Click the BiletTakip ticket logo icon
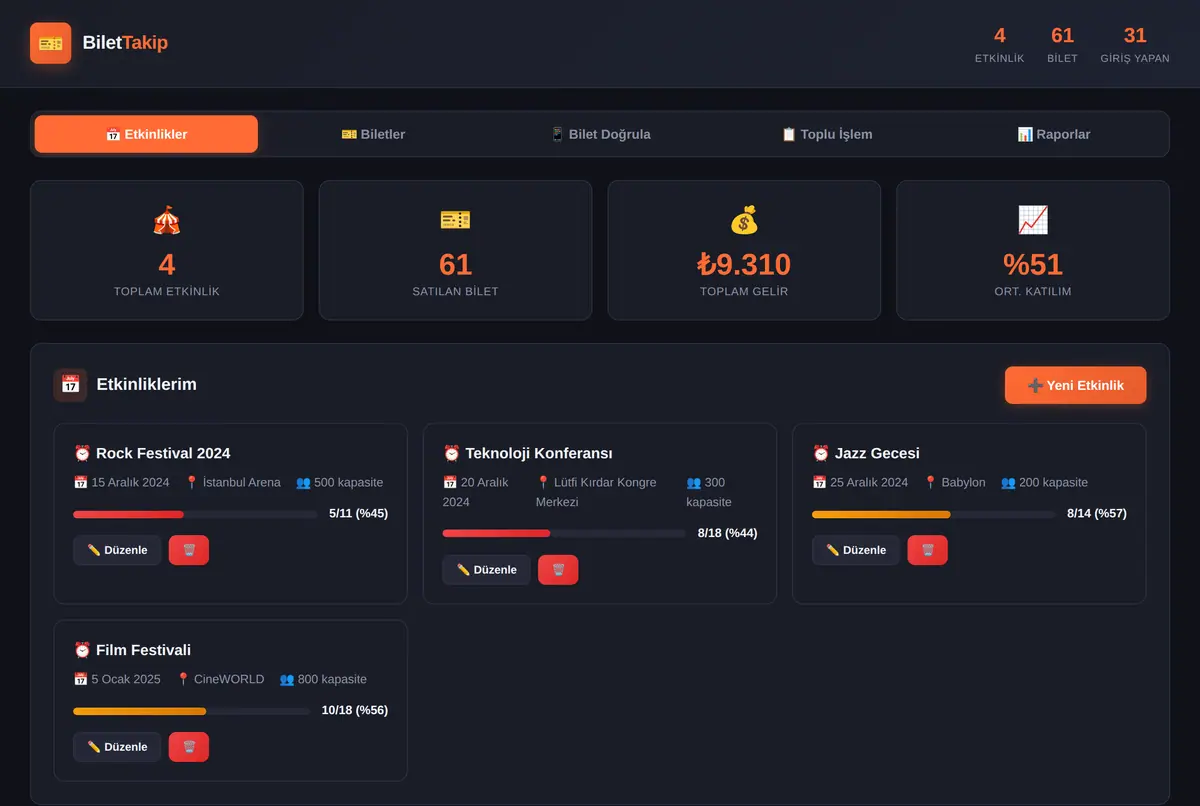 tap(51, 43)
